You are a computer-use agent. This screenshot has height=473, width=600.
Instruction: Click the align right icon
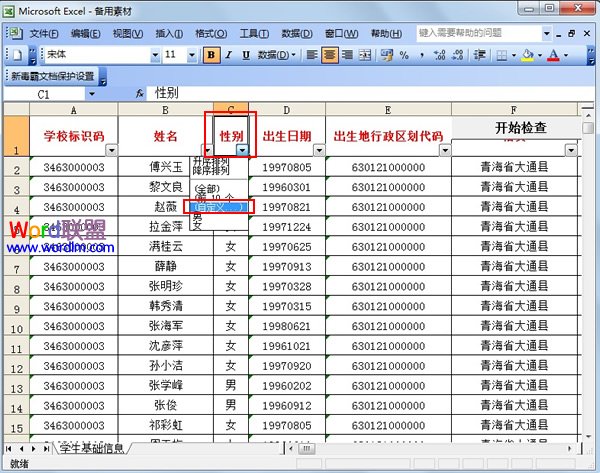pos(349,55)
